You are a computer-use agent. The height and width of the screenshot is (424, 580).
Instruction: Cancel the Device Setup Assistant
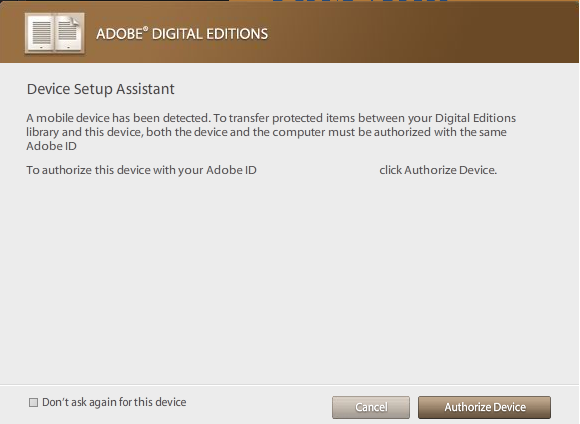[x=371, y=407]
